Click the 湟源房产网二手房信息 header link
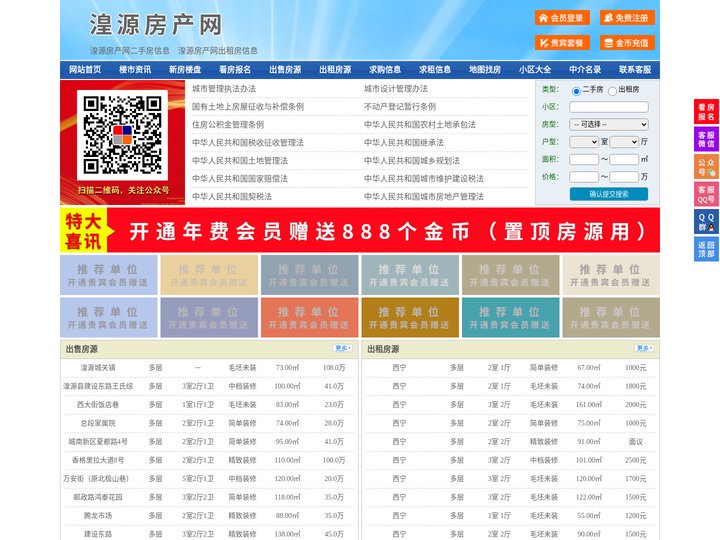 pos(130,51)
